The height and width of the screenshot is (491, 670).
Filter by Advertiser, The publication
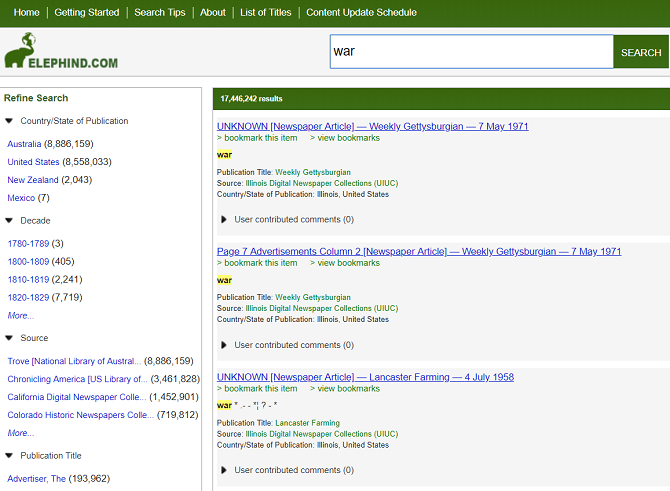36,479
